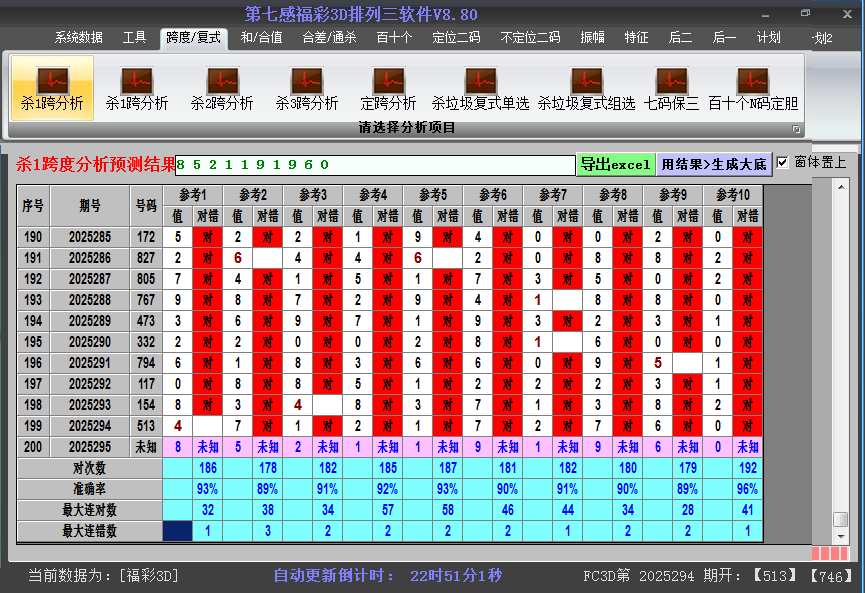
Task: Switch to the 和/合值 tab
Action: coord(261,38)
